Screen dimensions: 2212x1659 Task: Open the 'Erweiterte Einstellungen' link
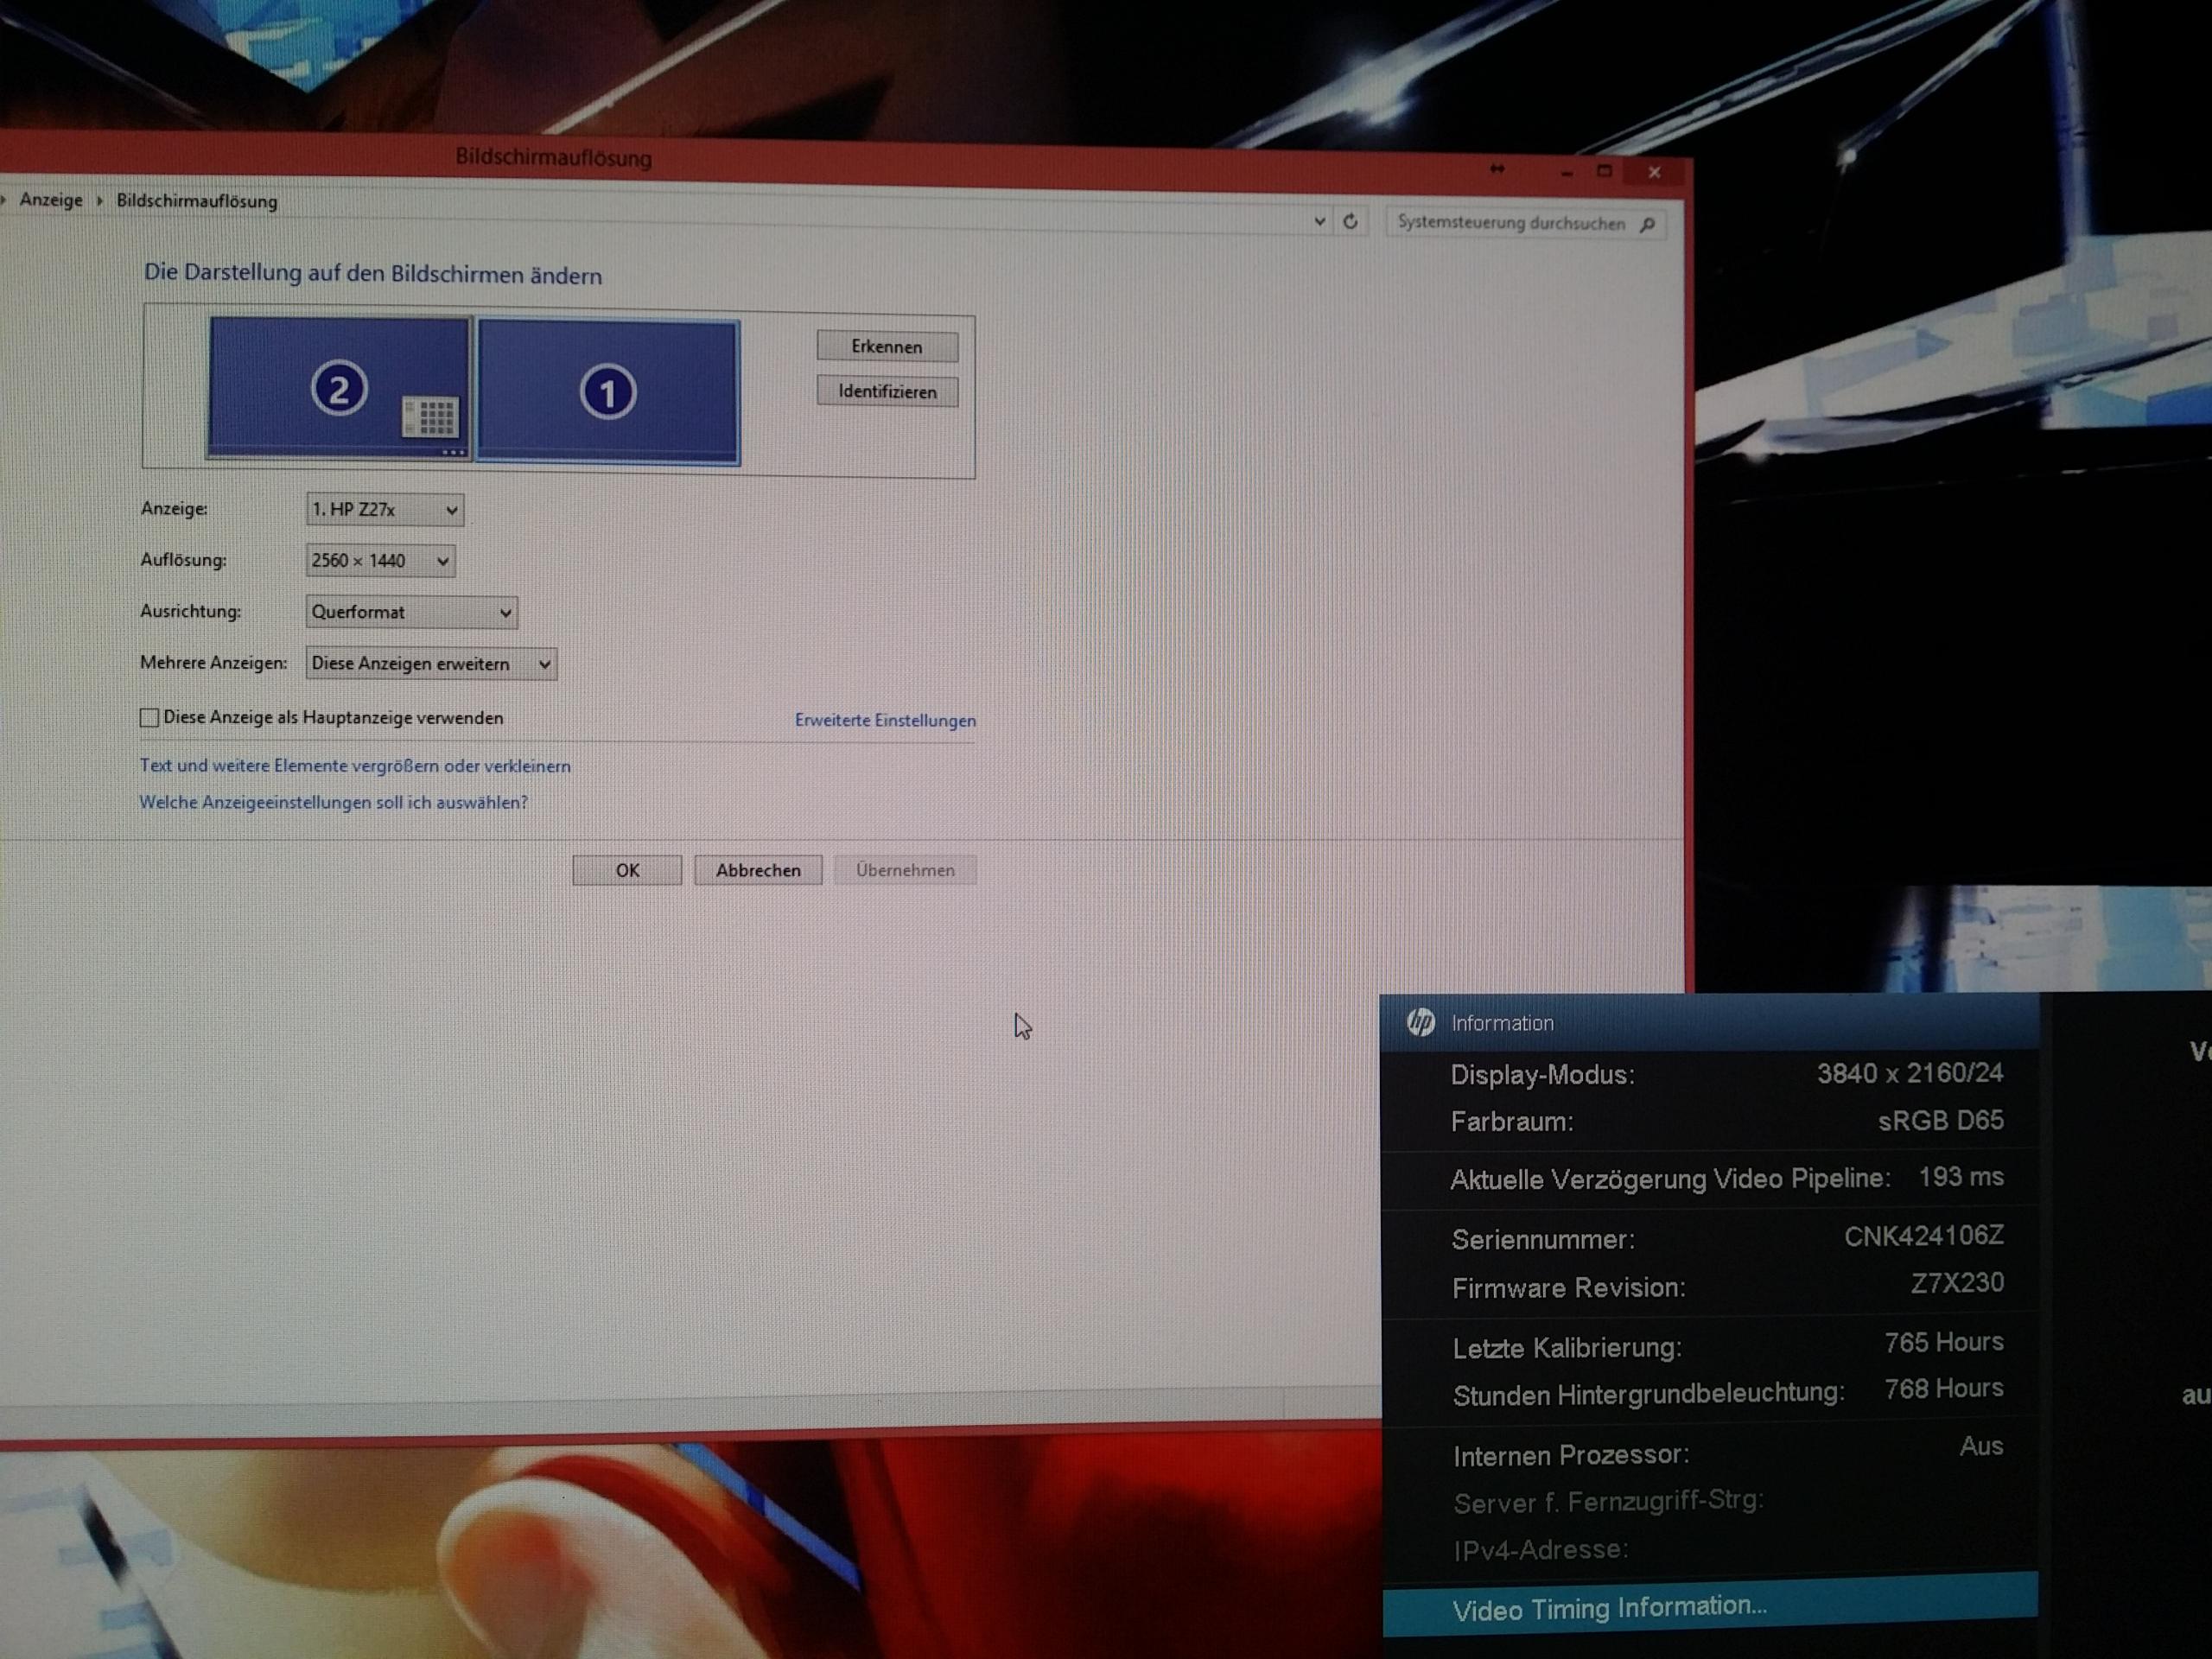click(885, 720)
